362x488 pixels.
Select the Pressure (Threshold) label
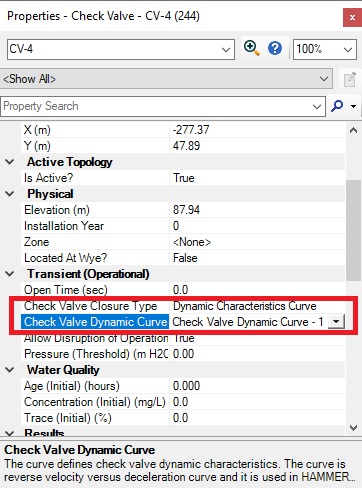(95, 354)
